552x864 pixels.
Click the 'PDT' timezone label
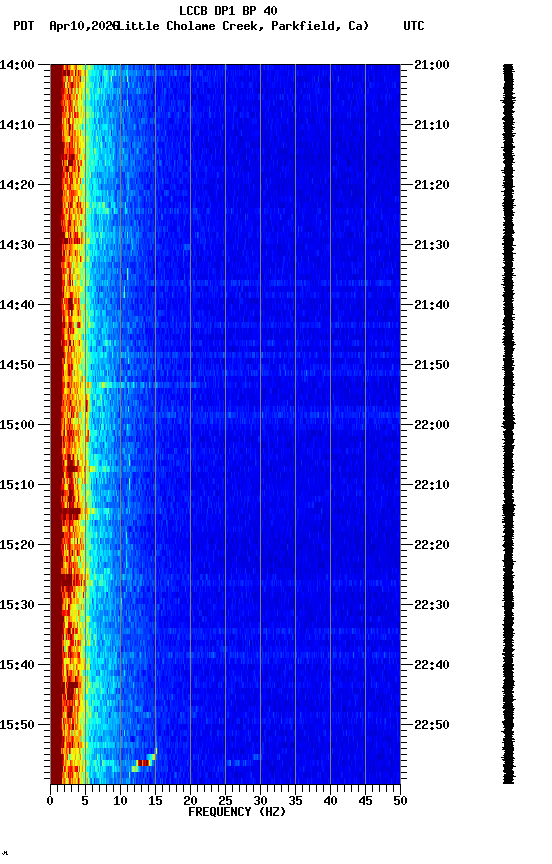click(24, 26)
